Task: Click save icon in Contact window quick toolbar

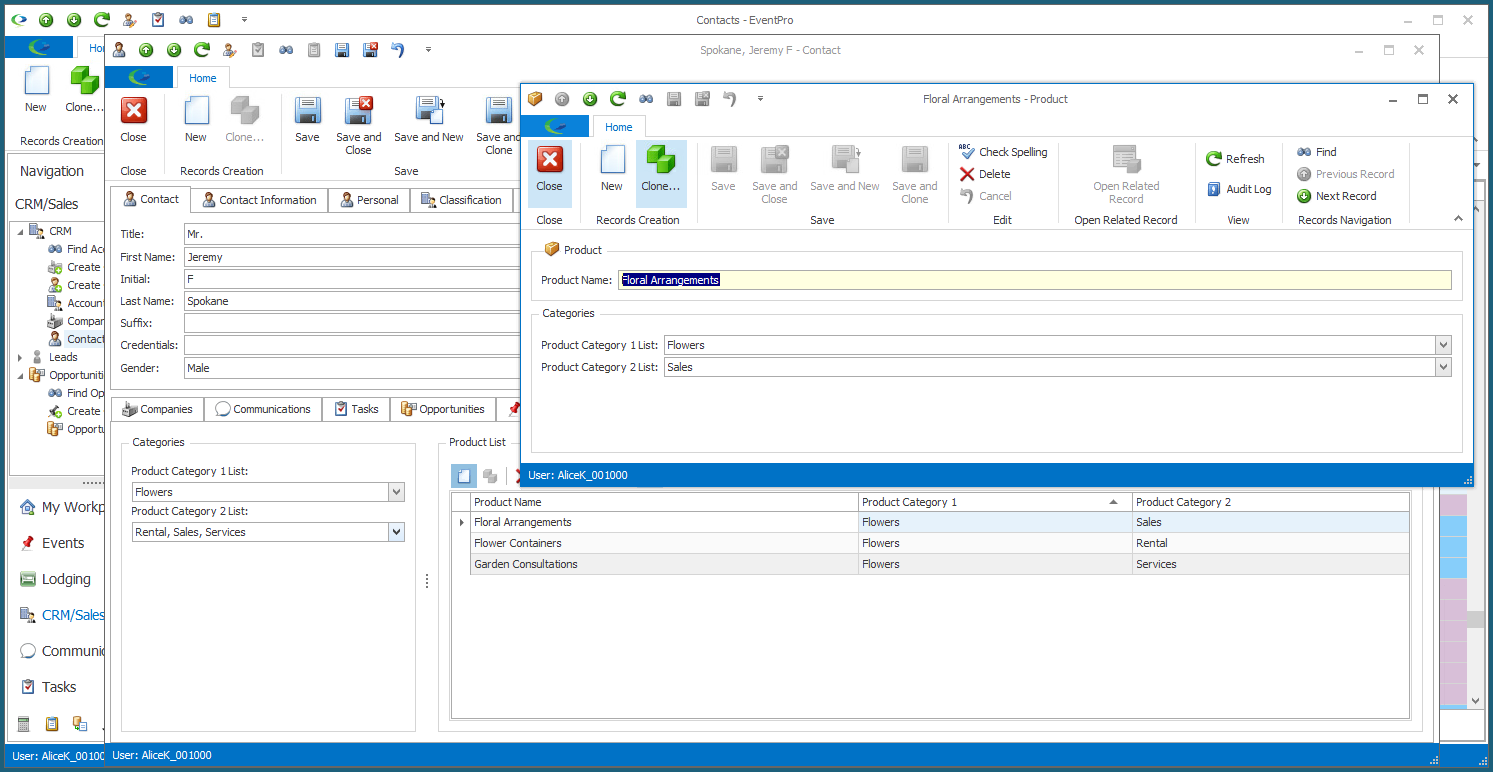Action: pyautogui.click(x=342, y=50)
